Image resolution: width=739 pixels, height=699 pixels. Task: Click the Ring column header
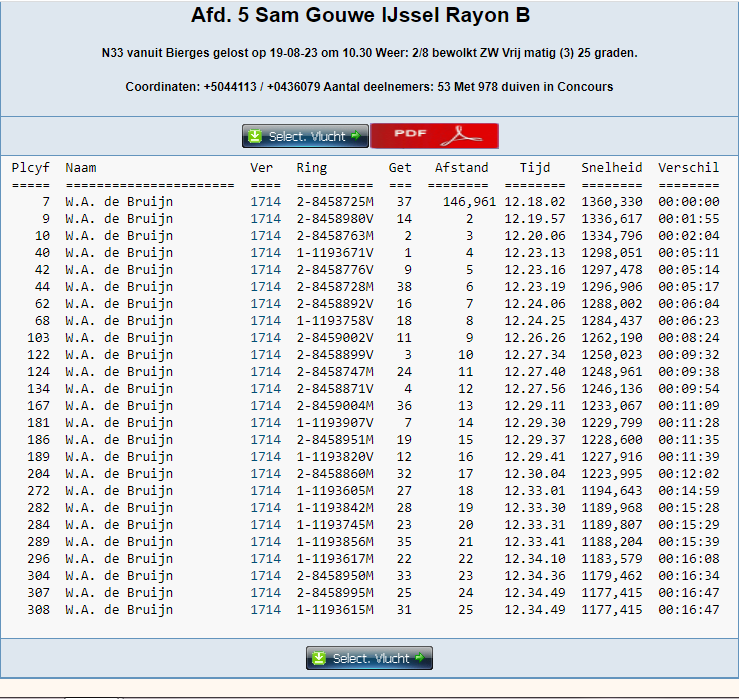click(312, 168)
